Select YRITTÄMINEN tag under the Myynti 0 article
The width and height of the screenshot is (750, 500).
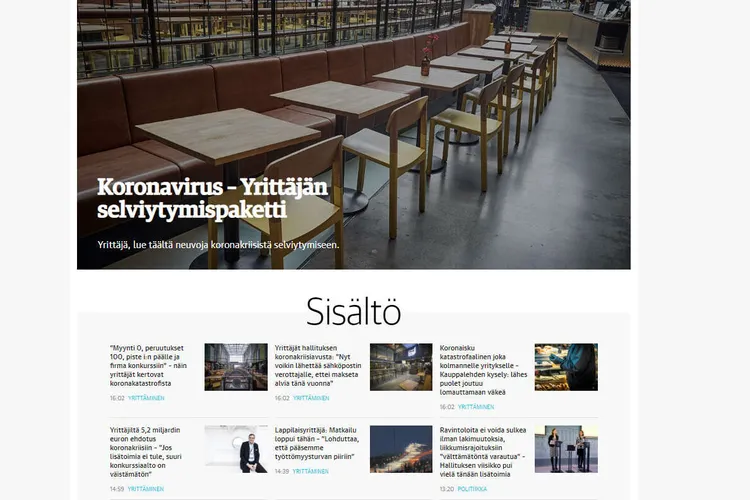click(146, 398)
